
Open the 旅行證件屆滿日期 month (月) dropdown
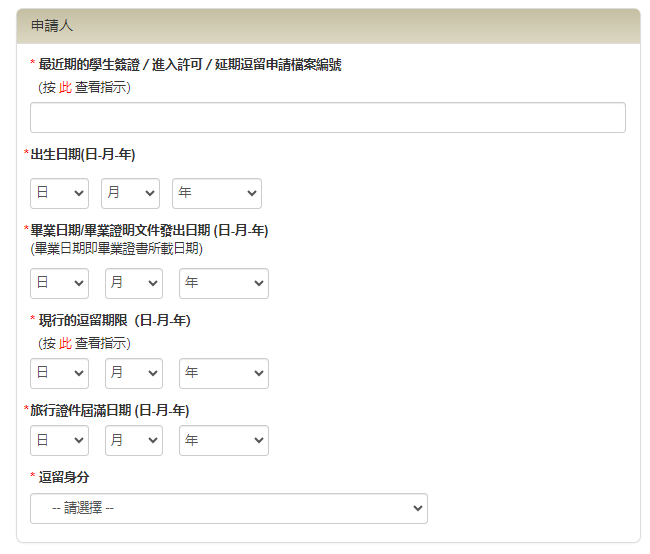[x=134, y=440]
